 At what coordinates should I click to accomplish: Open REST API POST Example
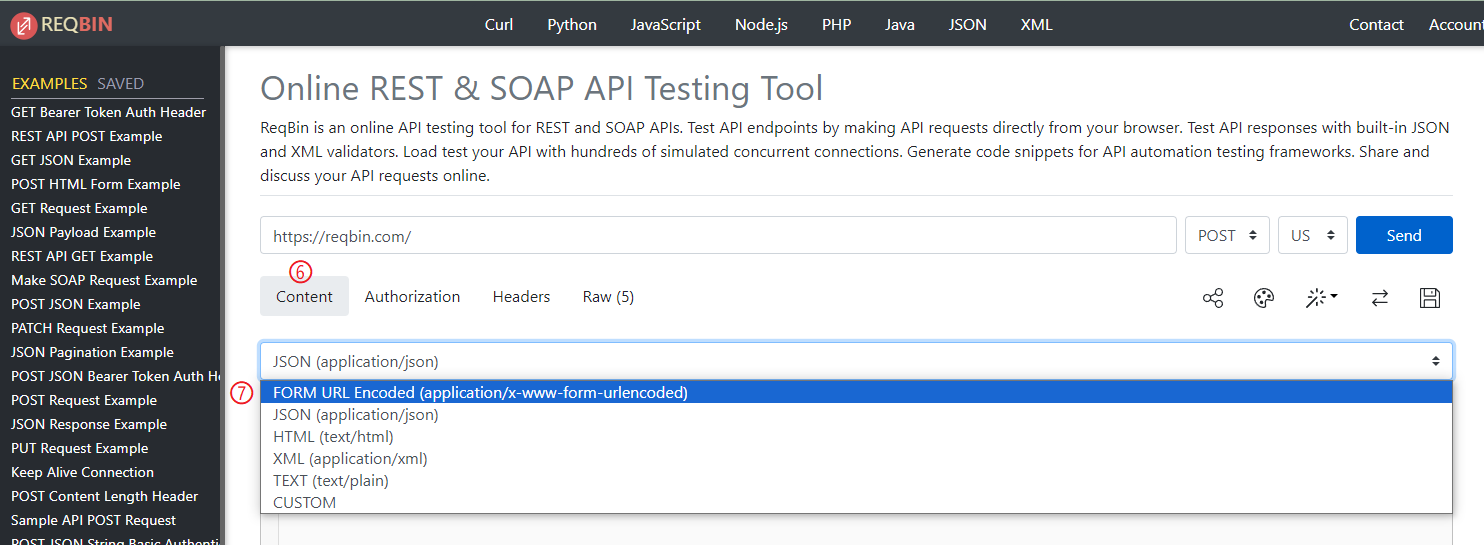coord(87,136)
